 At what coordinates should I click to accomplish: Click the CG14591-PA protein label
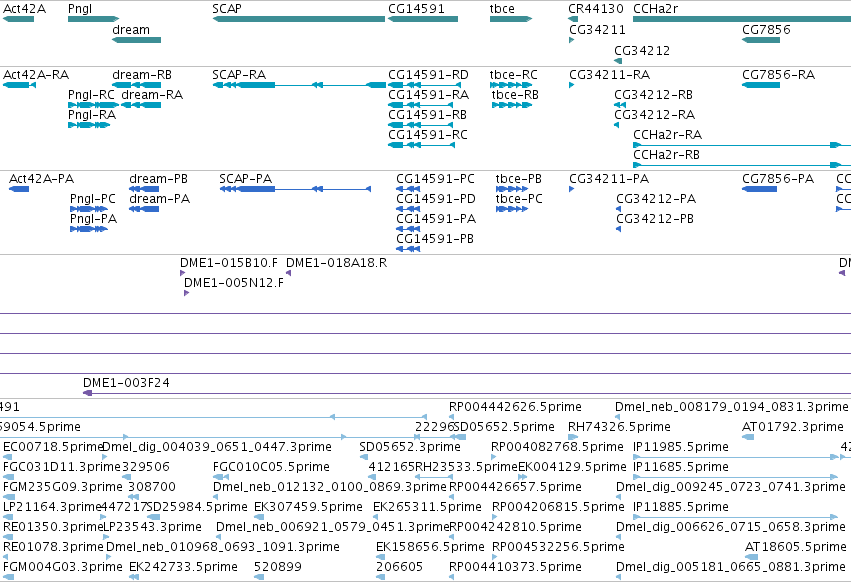(436, 219)
